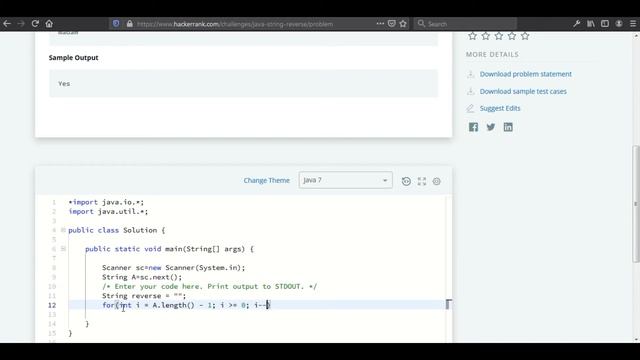Toggle fullscreen editor mode icon
Viewport: 640px width, 360px height.
(x=422, y=181)
